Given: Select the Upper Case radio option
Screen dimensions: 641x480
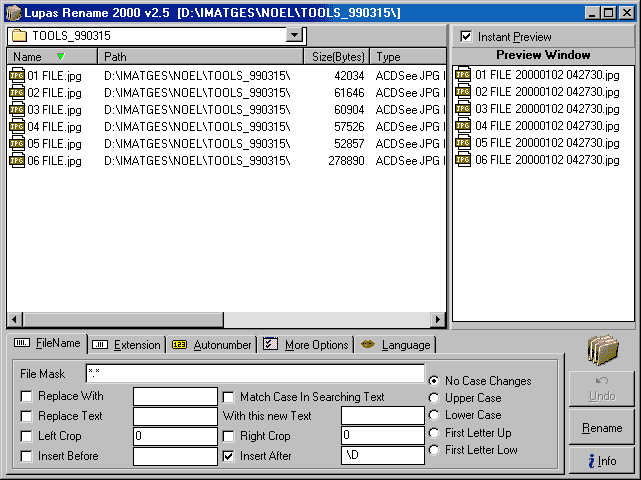Looking at the screenshot, I should point(434,398).
